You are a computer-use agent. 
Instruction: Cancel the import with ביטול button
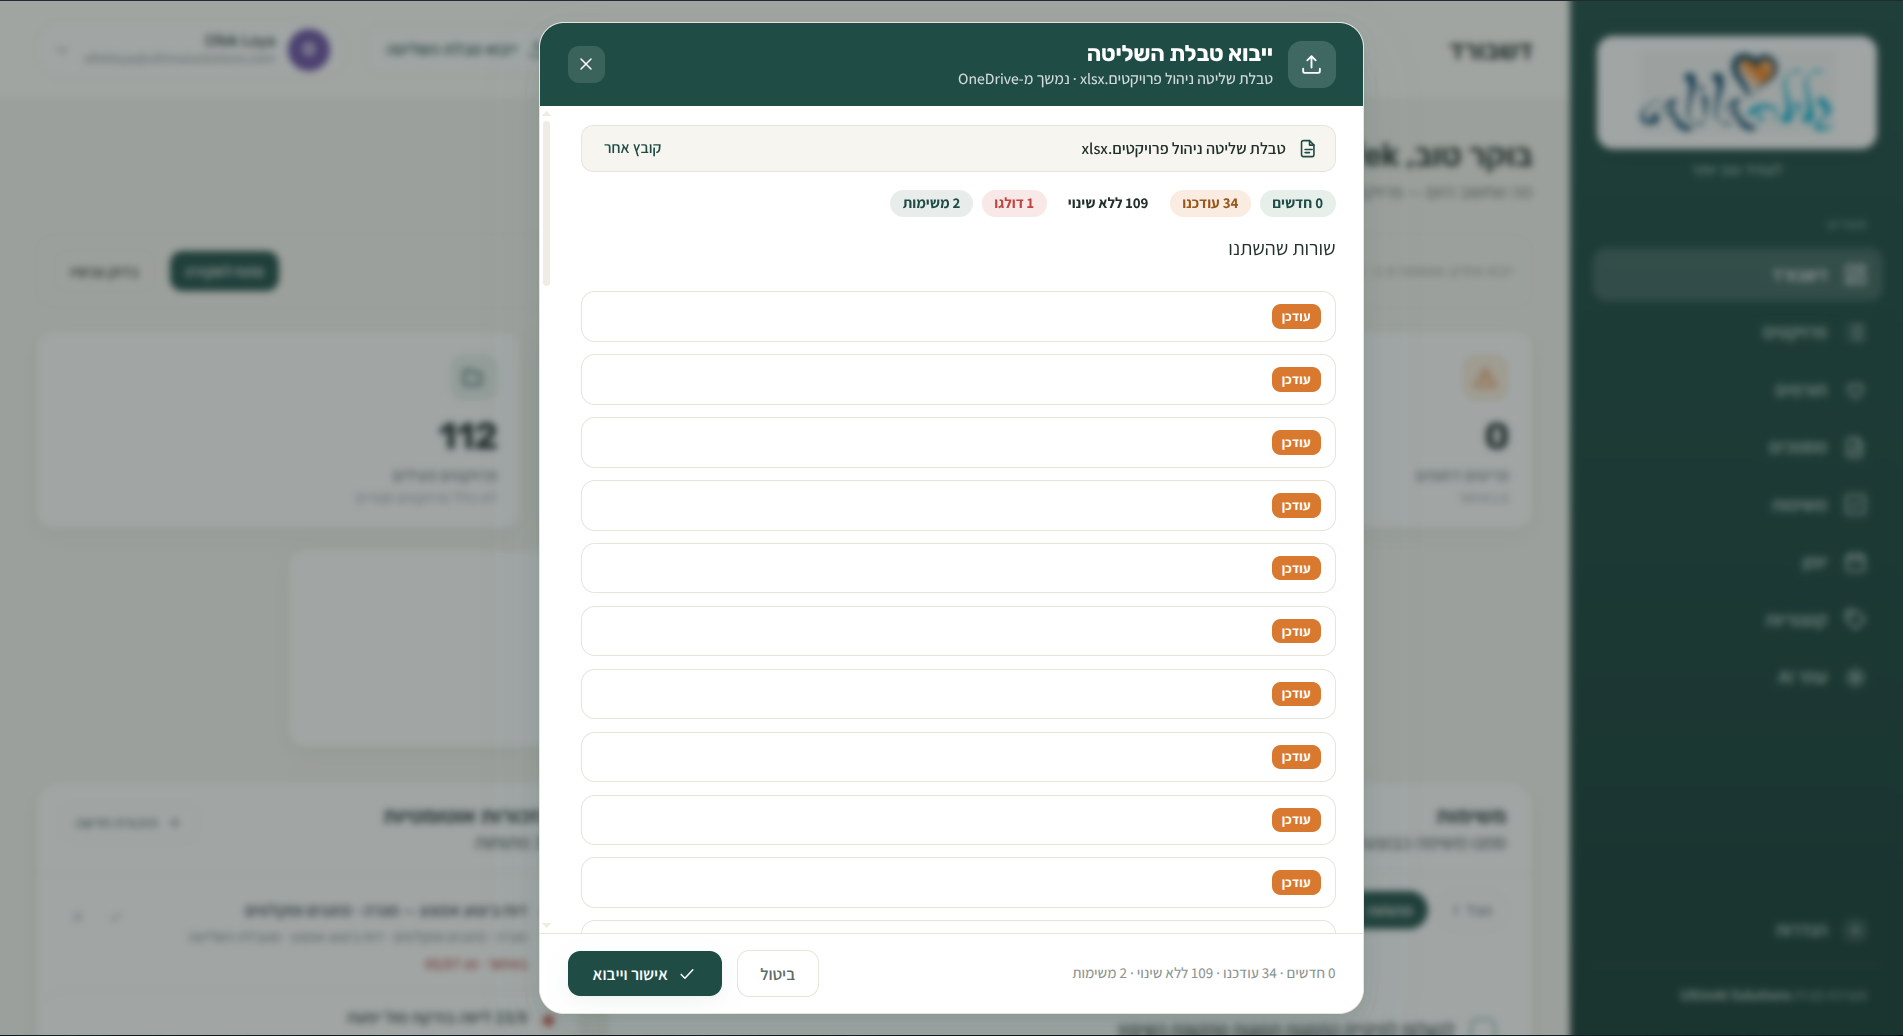(778, 974)
